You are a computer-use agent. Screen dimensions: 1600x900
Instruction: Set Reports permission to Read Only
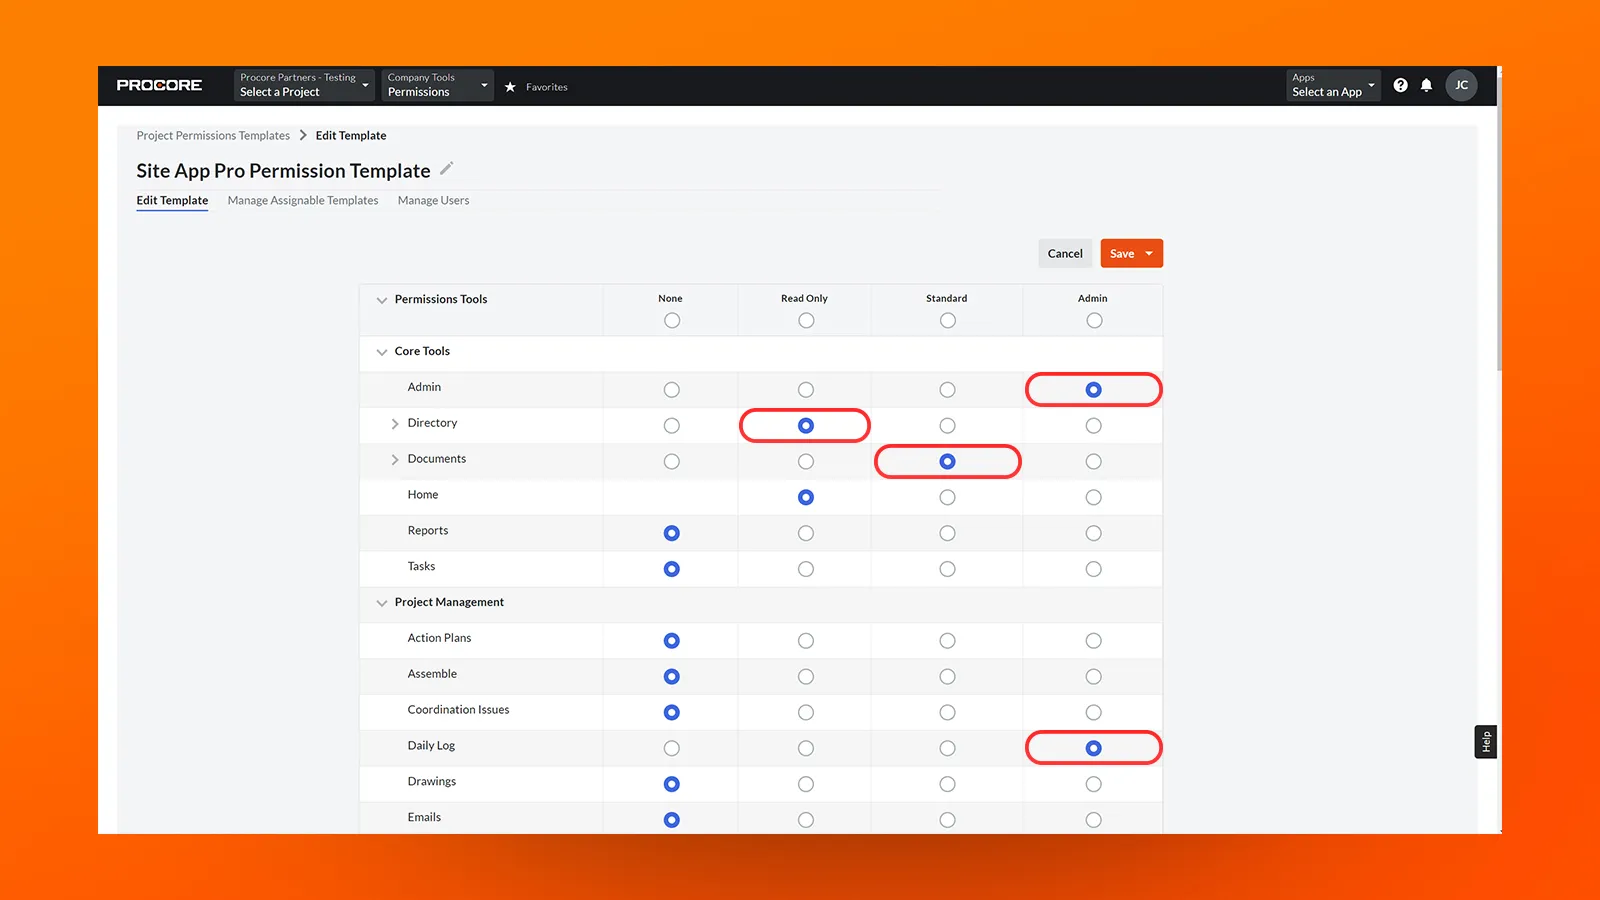click(805, 532)
